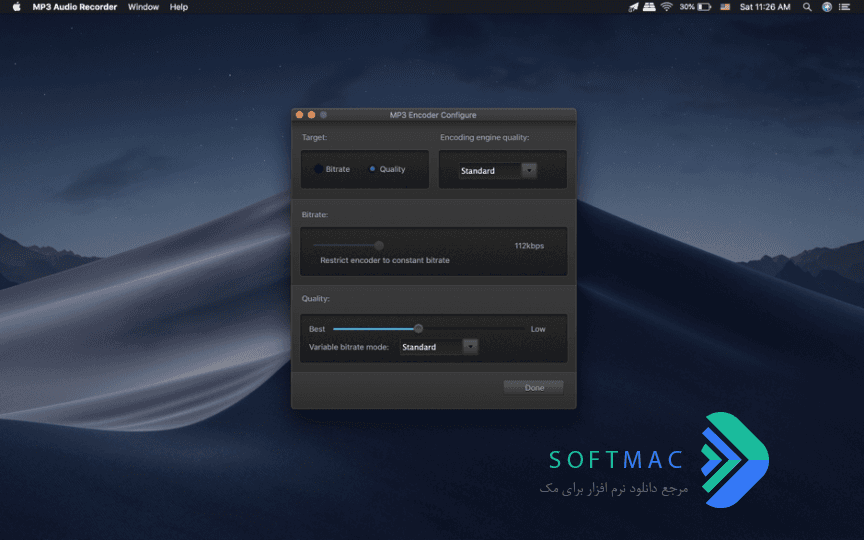Click the Done button
This screenshot has width=864, height=540.
pos(533,387)
